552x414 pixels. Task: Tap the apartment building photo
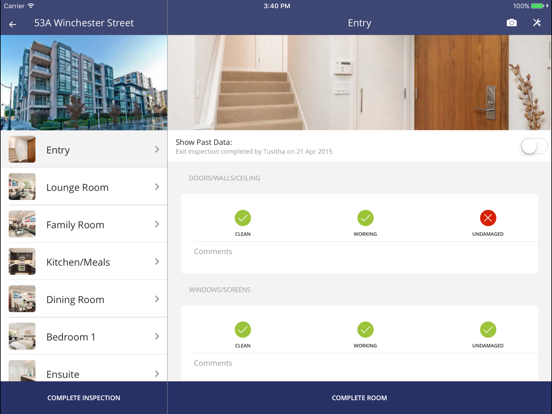coord(84,82)
